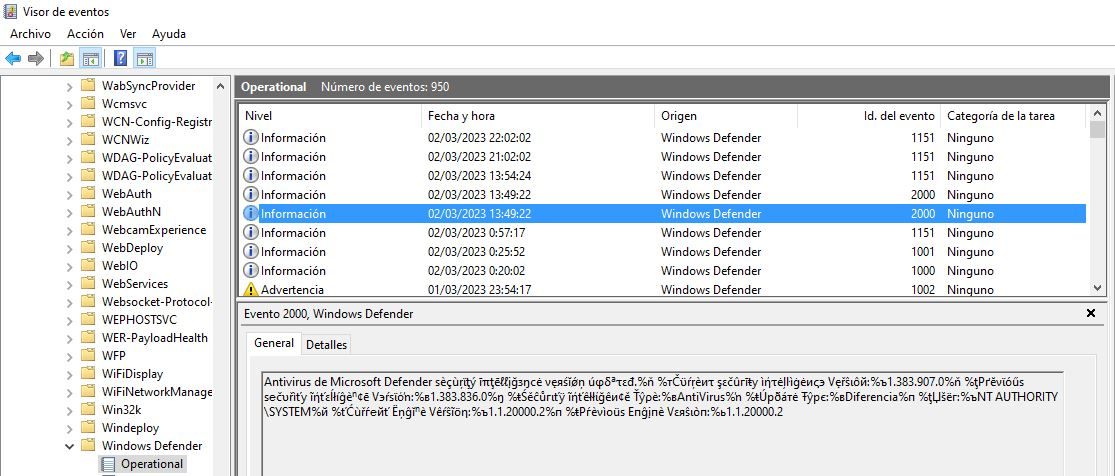The image size is (1115, 476).
Task: Select the WebAuthN folder in tree
Action: (131, 211)
